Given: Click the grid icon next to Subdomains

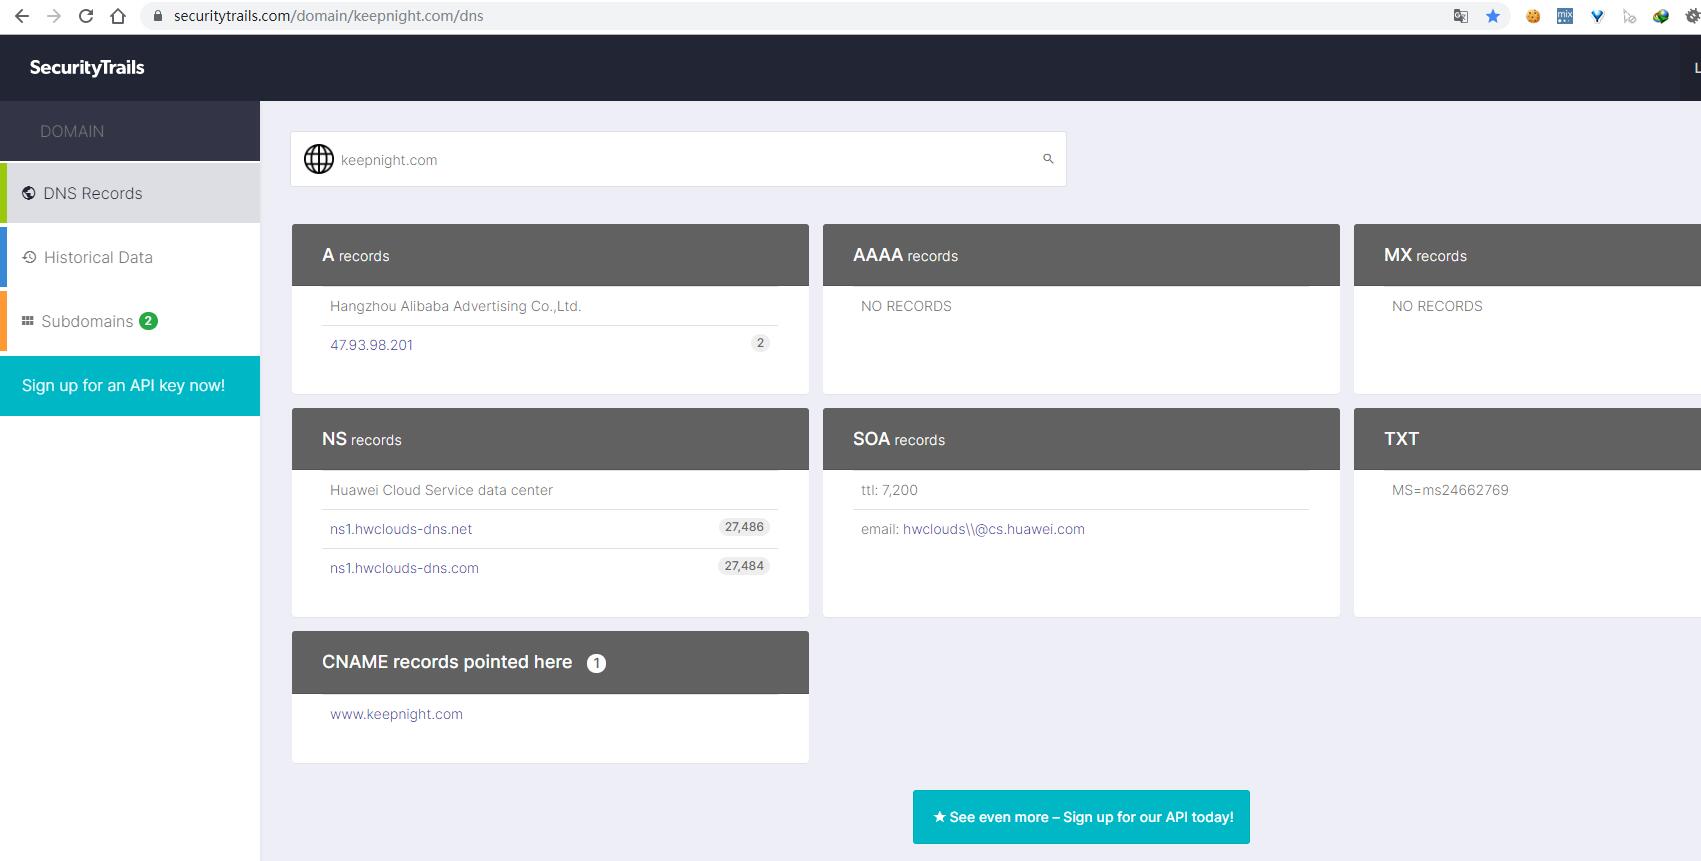Looking at the screenshot, I should pos(28,321).
